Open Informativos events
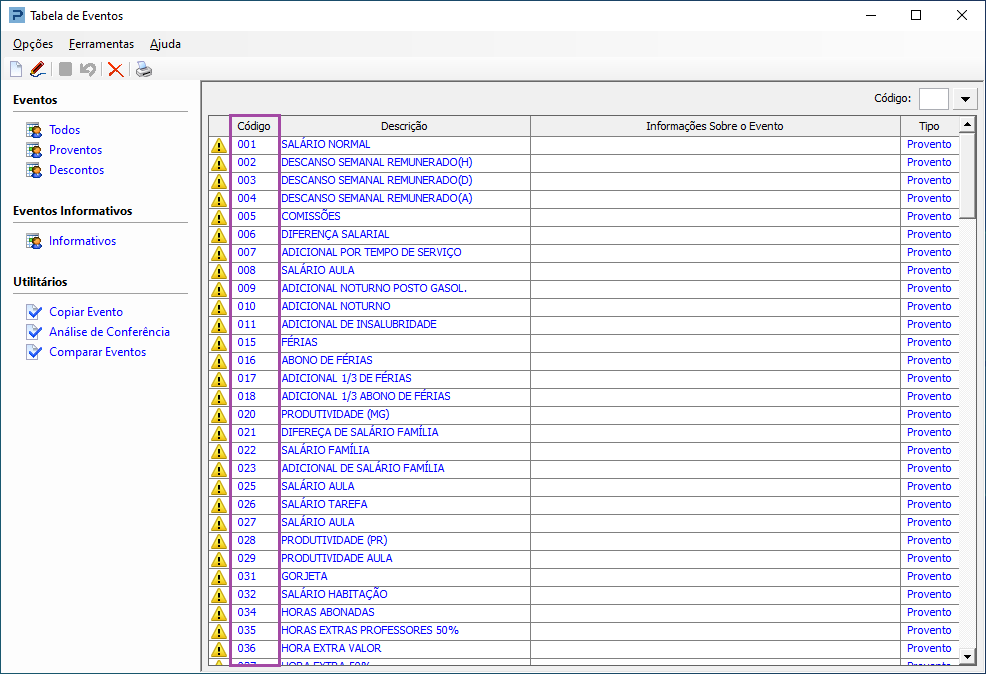This screenshot has height=674, width=986. point(82,241)
